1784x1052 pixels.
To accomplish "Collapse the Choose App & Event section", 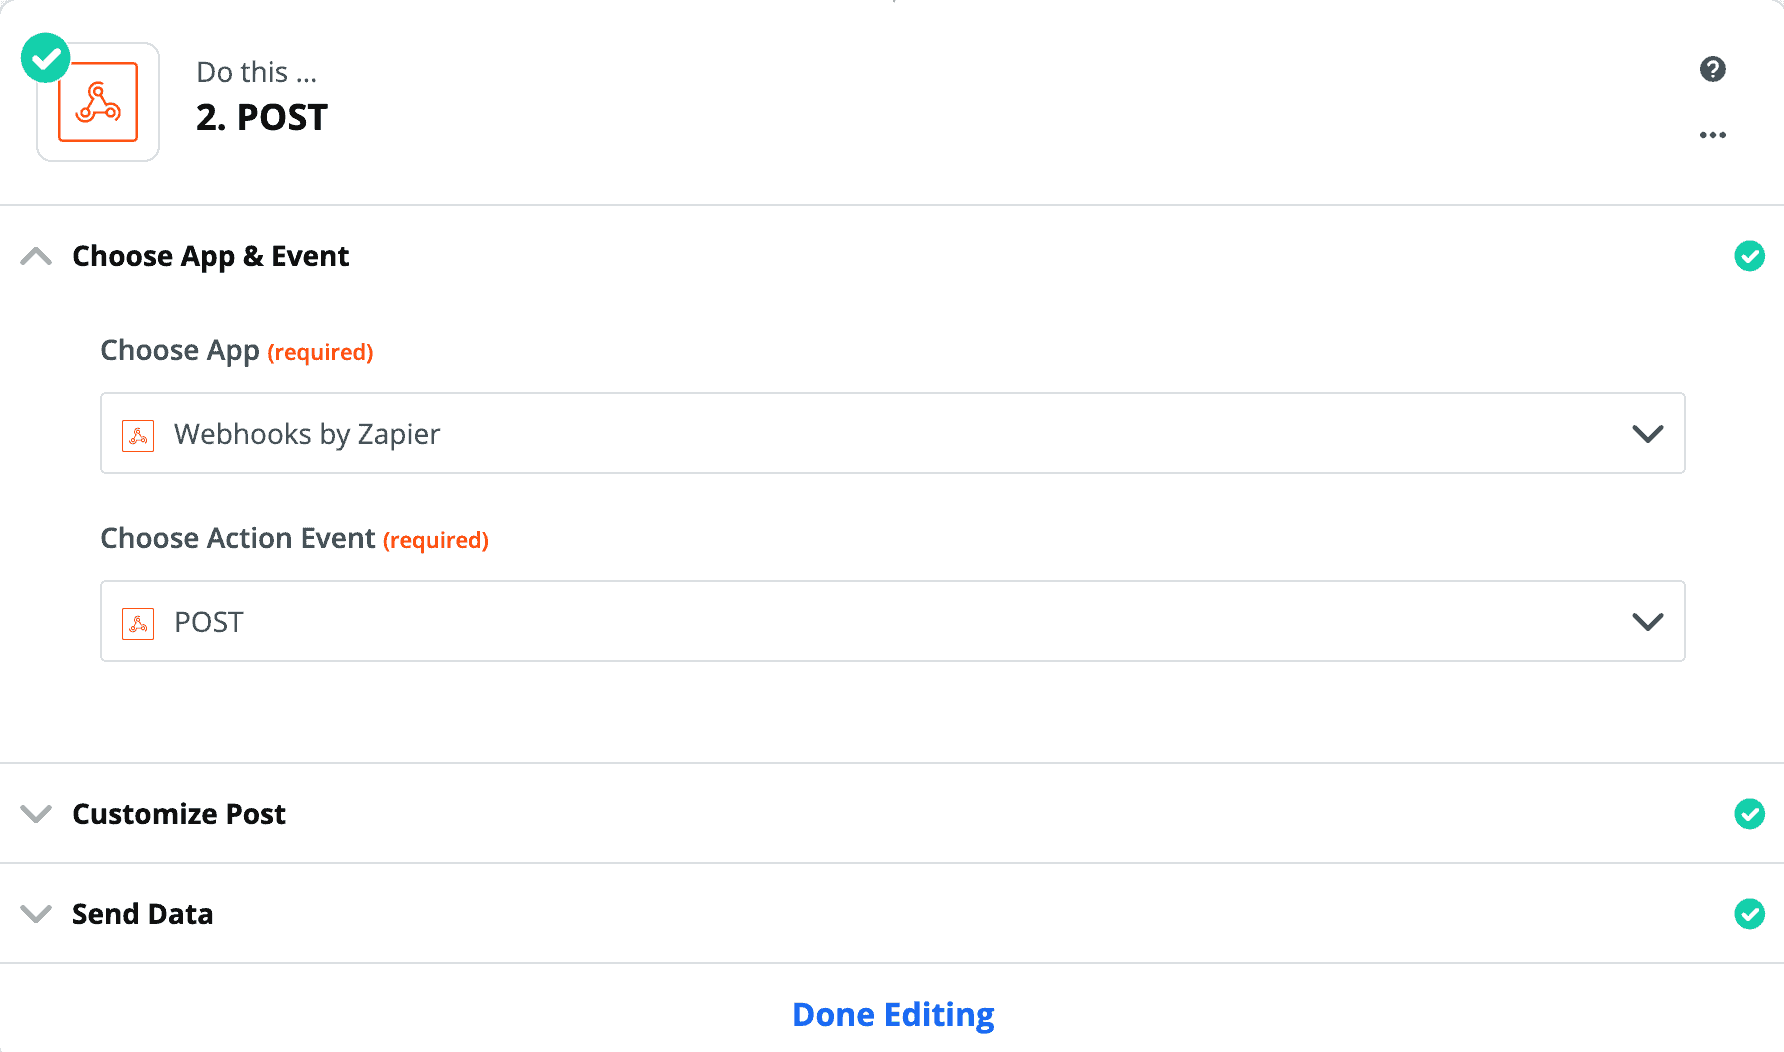I will (36, 256).
